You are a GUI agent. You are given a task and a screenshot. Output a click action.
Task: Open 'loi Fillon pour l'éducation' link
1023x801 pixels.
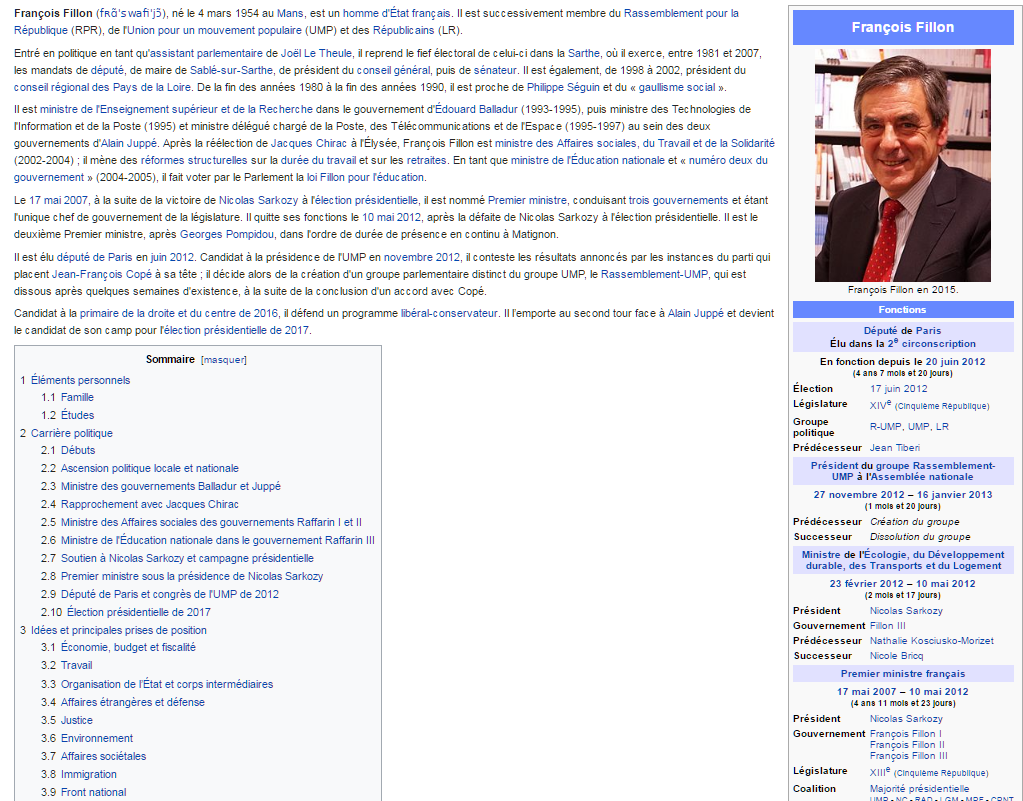pos(365,177)
